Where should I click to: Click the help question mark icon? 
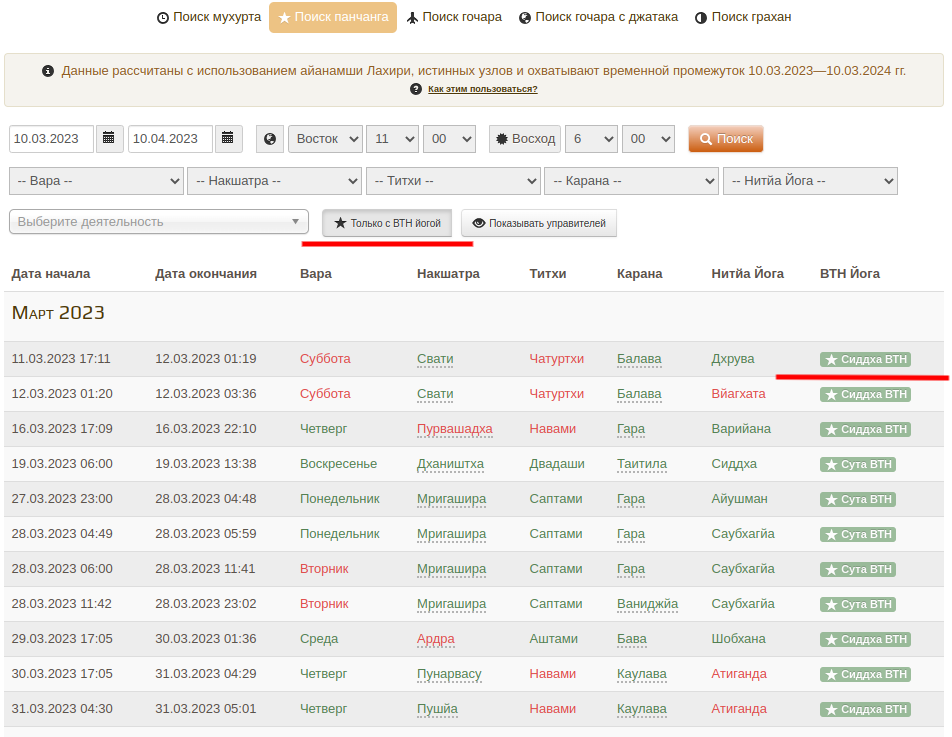[x=416, y=89]
